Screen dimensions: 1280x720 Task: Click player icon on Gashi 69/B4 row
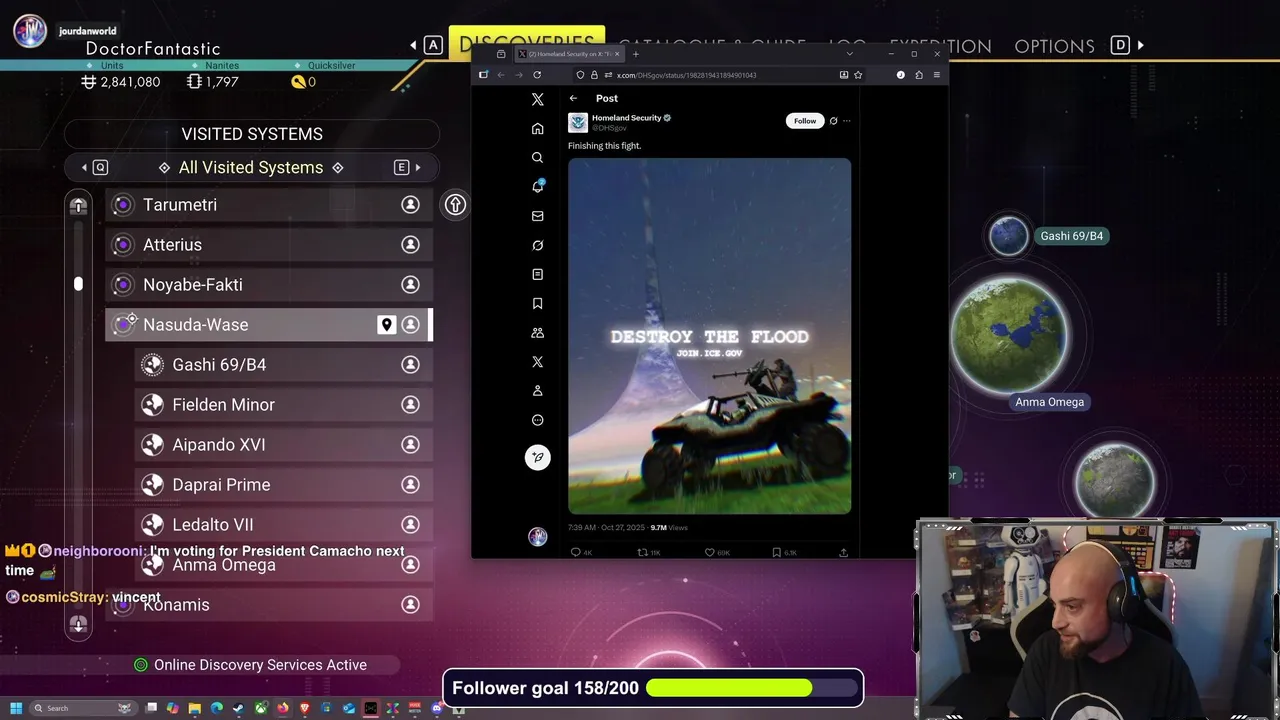point(410,365)
